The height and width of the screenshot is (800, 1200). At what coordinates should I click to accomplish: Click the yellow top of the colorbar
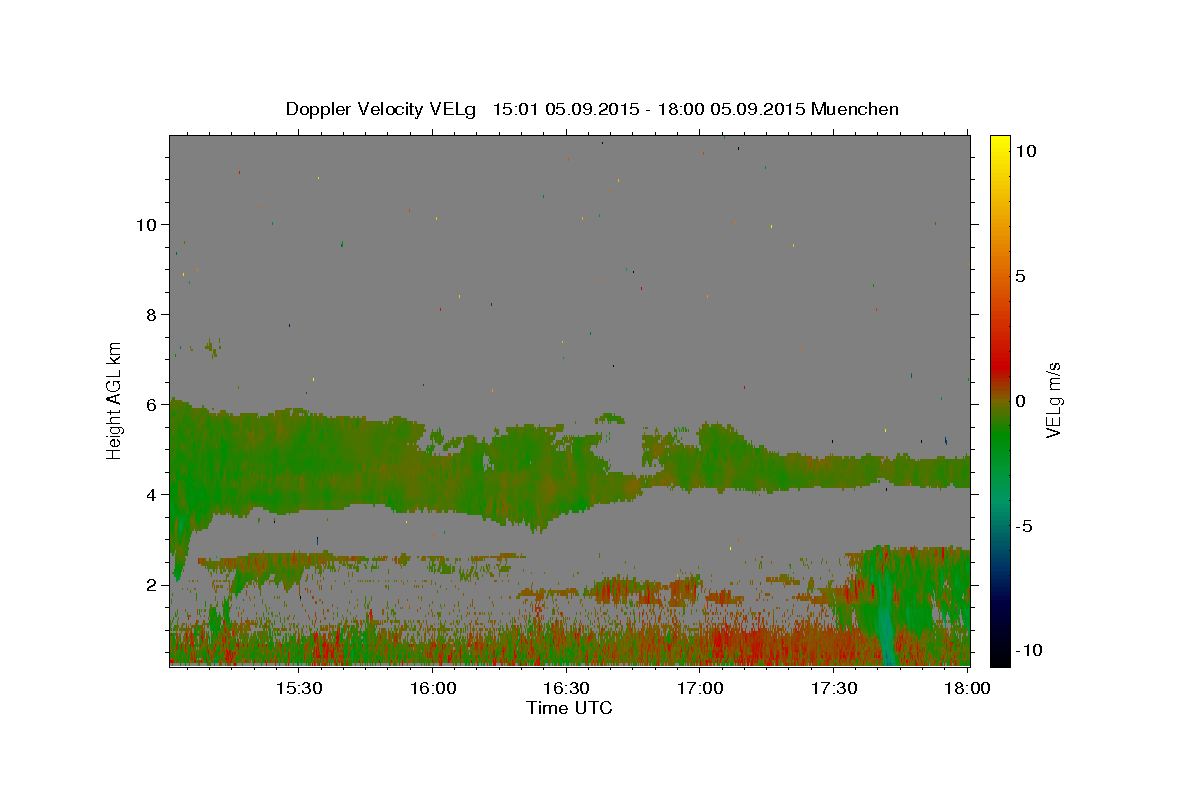coord(999,145)
